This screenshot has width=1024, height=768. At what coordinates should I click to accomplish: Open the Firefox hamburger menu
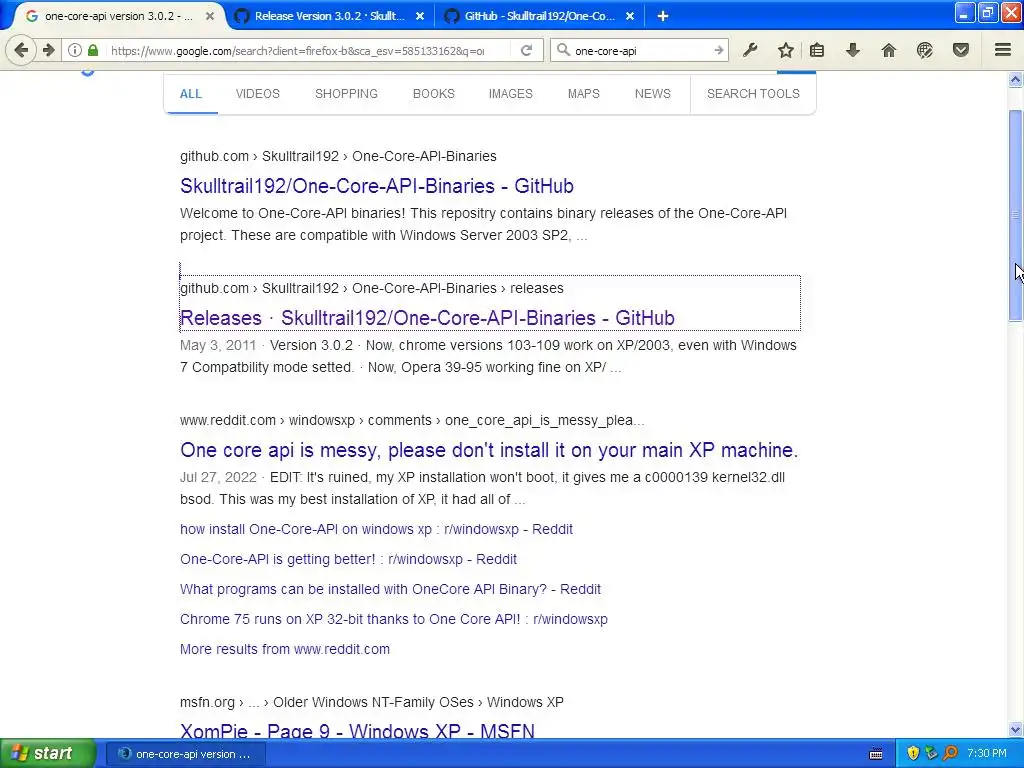(1003, 50)
